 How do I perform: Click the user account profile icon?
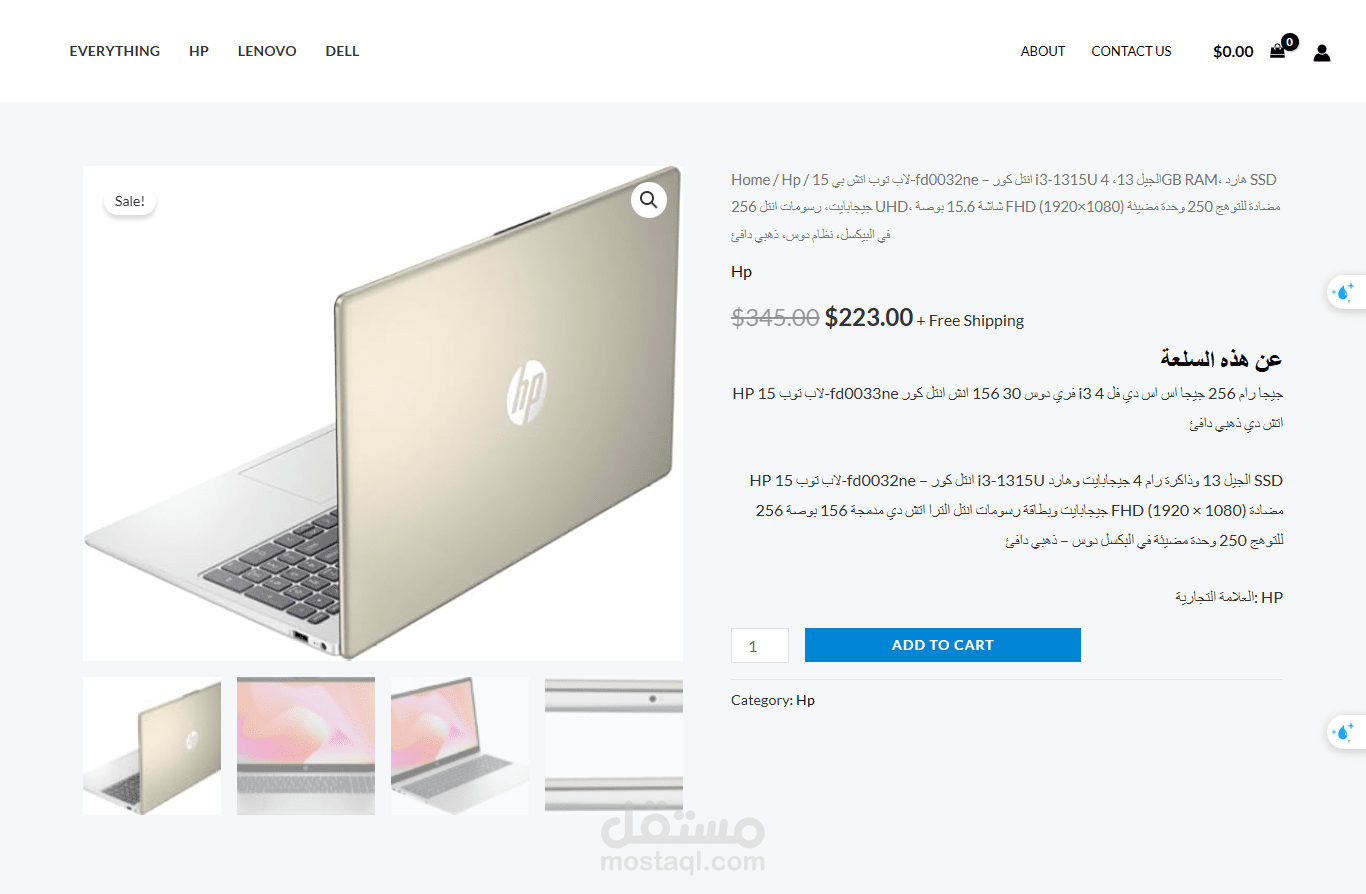point(1322,52)
